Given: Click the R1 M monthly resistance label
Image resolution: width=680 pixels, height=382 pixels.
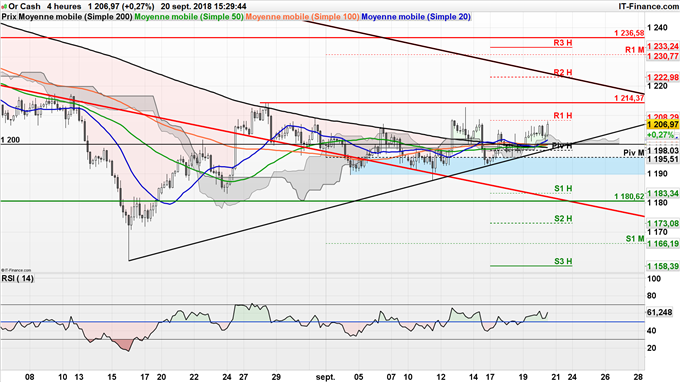Looking at the screenshot, I should [x=634, y=50].
